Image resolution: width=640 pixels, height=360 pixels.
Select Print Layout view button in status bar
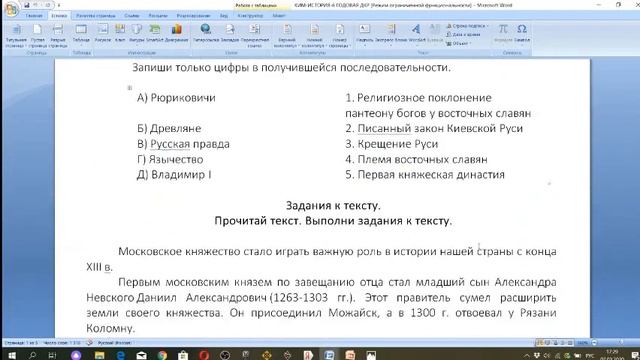(x=540, y=343)
